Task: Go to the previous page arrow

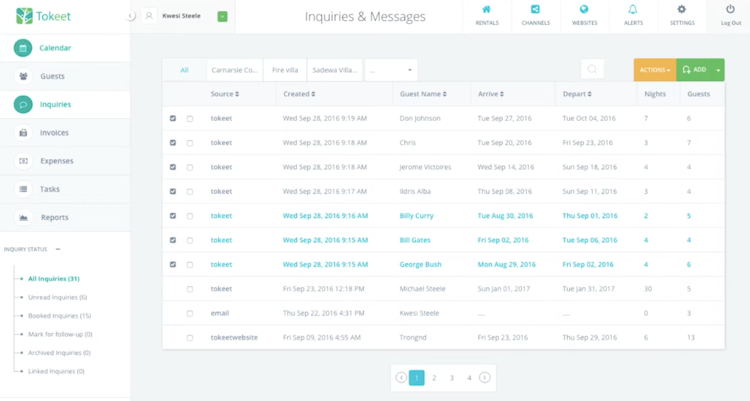Action: point(401,378)
